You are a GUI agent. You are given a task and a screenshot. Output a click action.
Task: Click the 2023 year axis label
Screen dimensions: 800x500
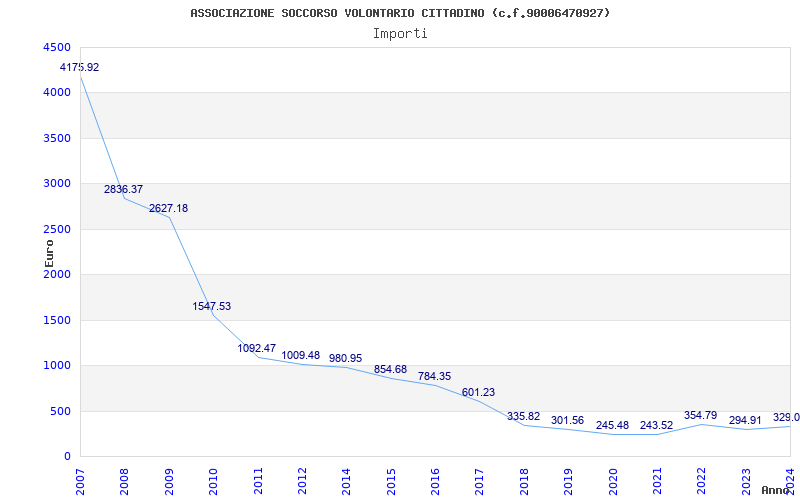point(746,481)
